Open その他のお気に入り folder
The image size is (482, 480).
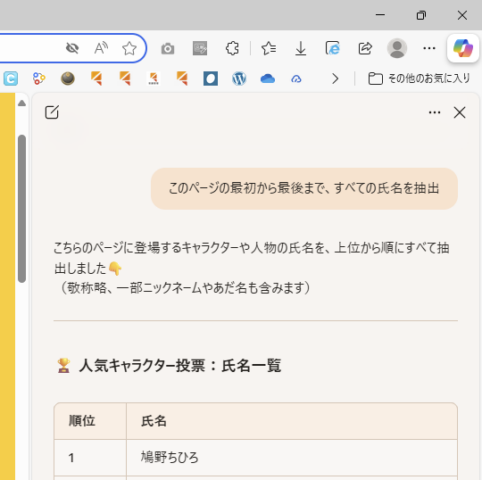(x=419, y=79)
